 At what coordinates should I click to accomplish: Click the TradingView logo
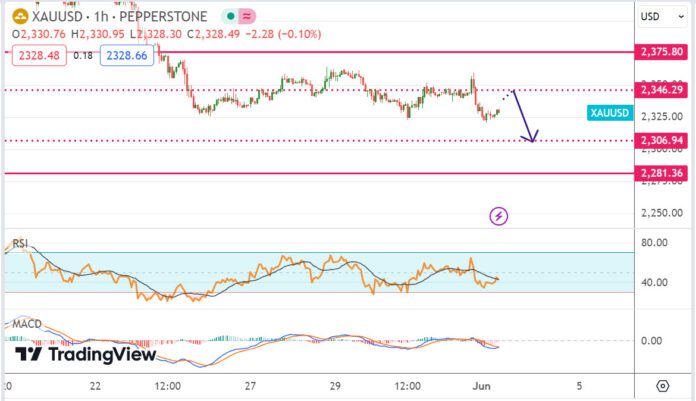pyautogui.click(x=87, y=354)
